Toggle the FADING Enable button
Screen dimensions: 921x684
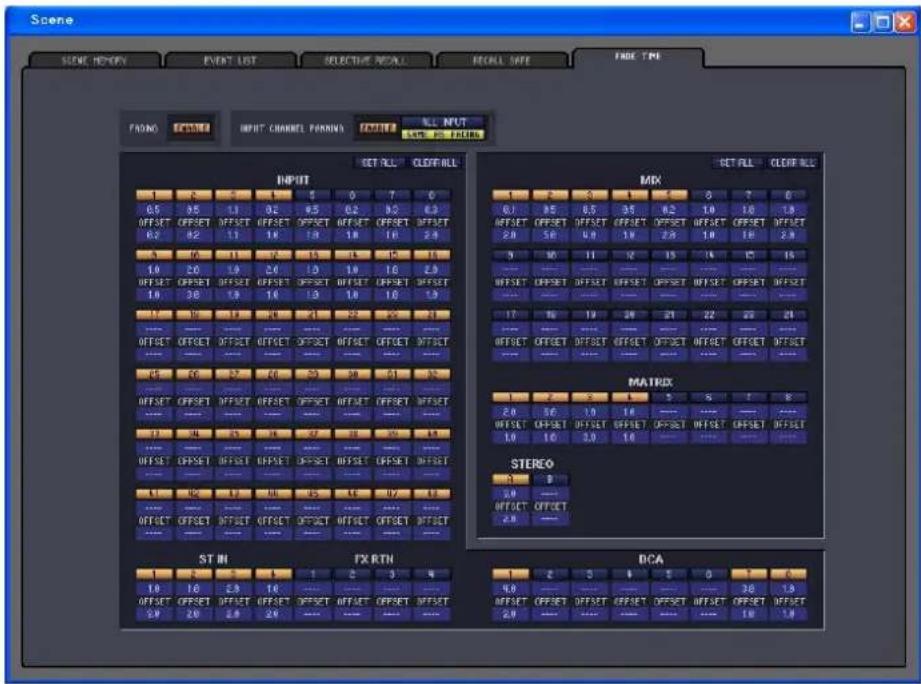coord(191,128)
